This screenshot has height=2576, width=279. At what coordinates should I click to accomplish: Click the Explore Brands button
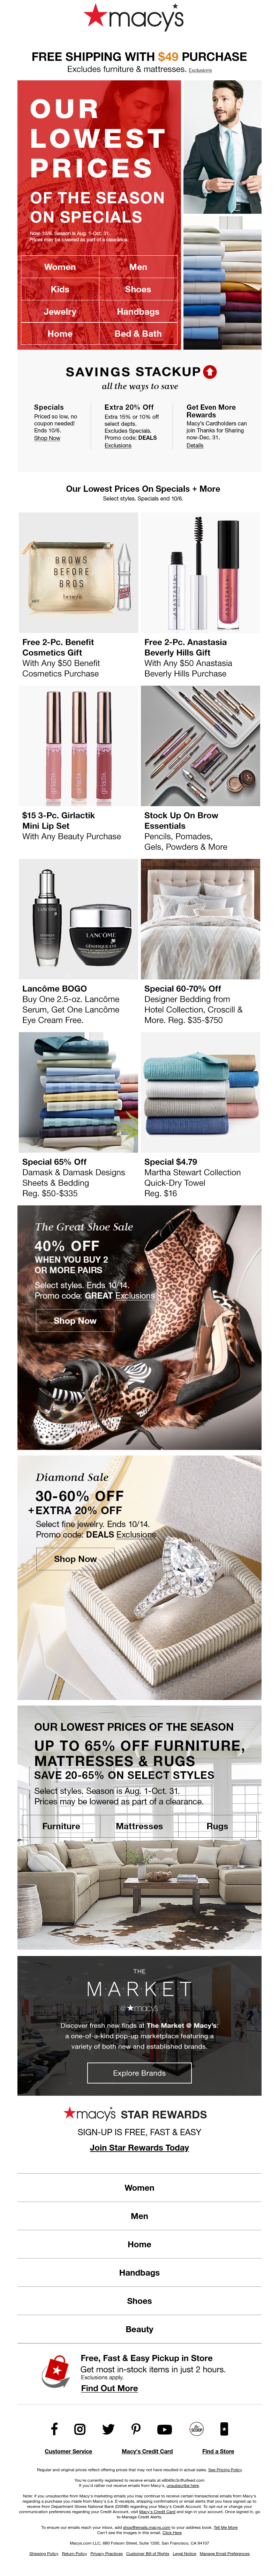(x=139, y=2044)
